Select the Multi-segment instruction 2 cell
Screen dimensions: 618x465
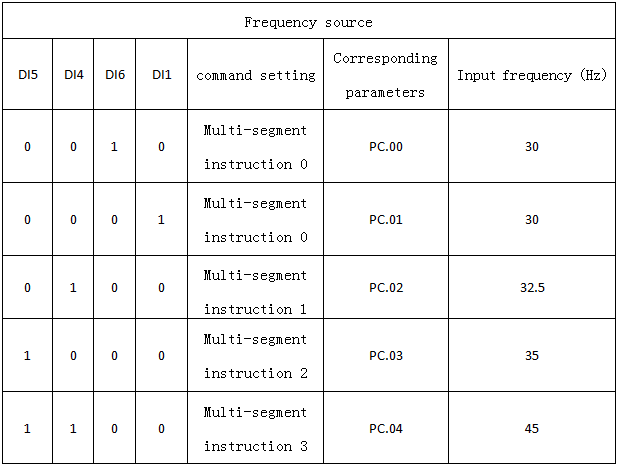point(255,356)
